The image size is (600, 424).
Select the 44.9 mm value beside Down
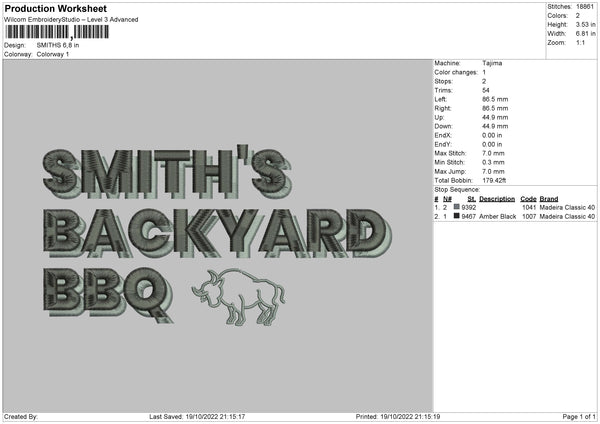(495, 126)
